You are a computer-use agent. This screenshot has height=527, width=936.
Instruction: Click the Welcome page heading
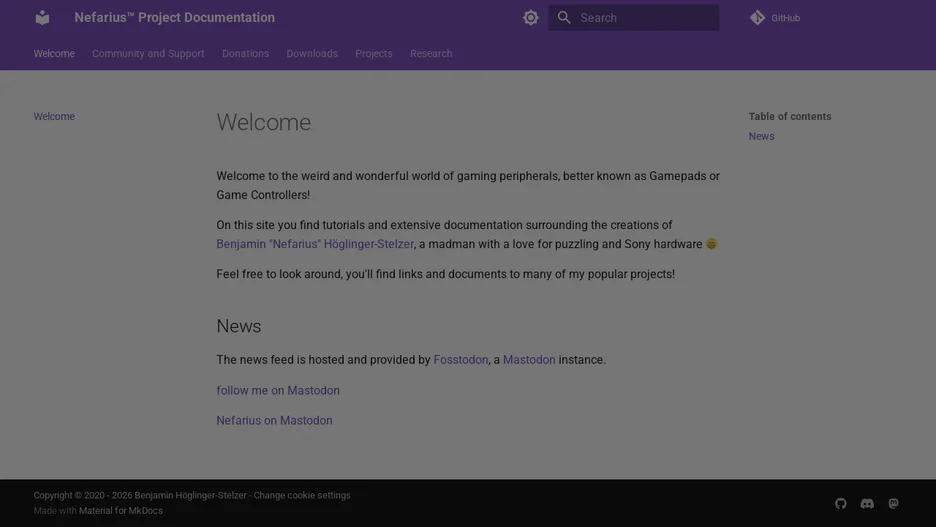point(263,122)
